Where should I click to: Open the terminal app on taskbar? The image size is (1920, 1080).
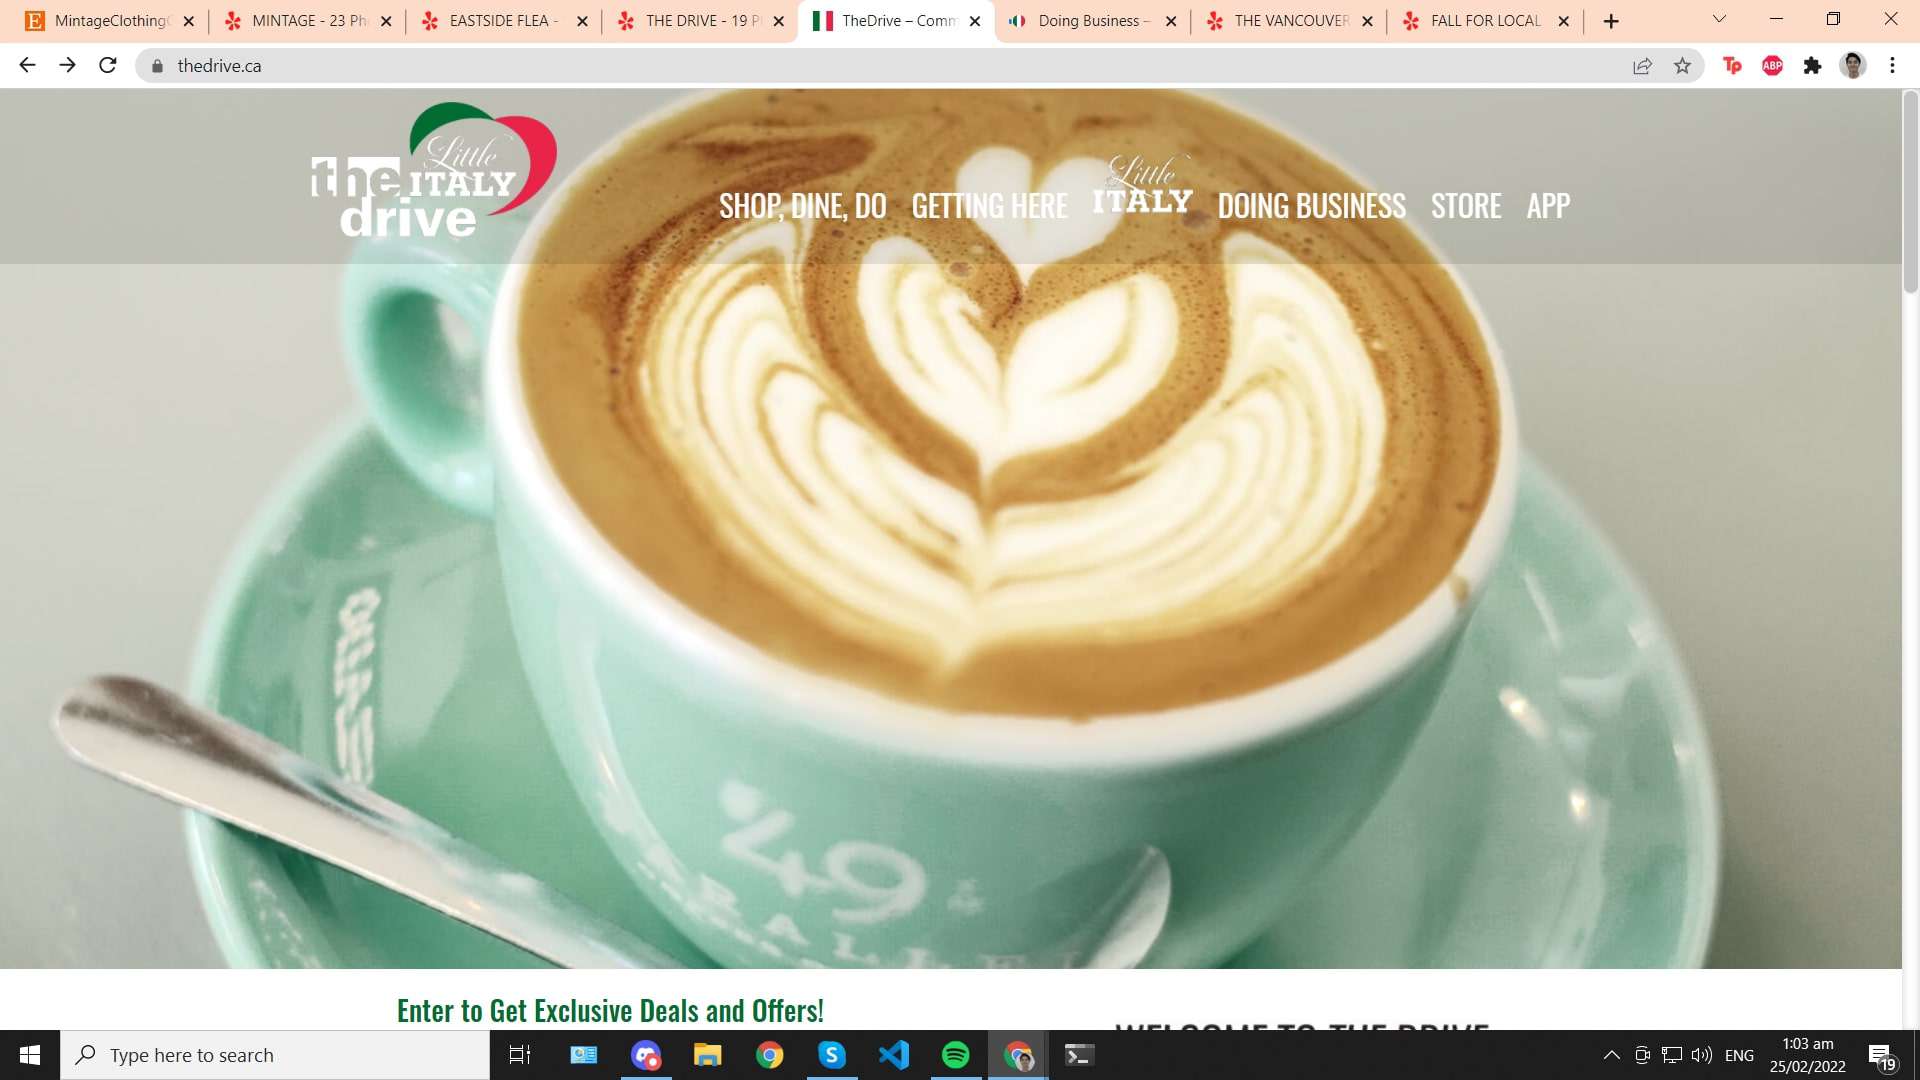(1079, 1055)
